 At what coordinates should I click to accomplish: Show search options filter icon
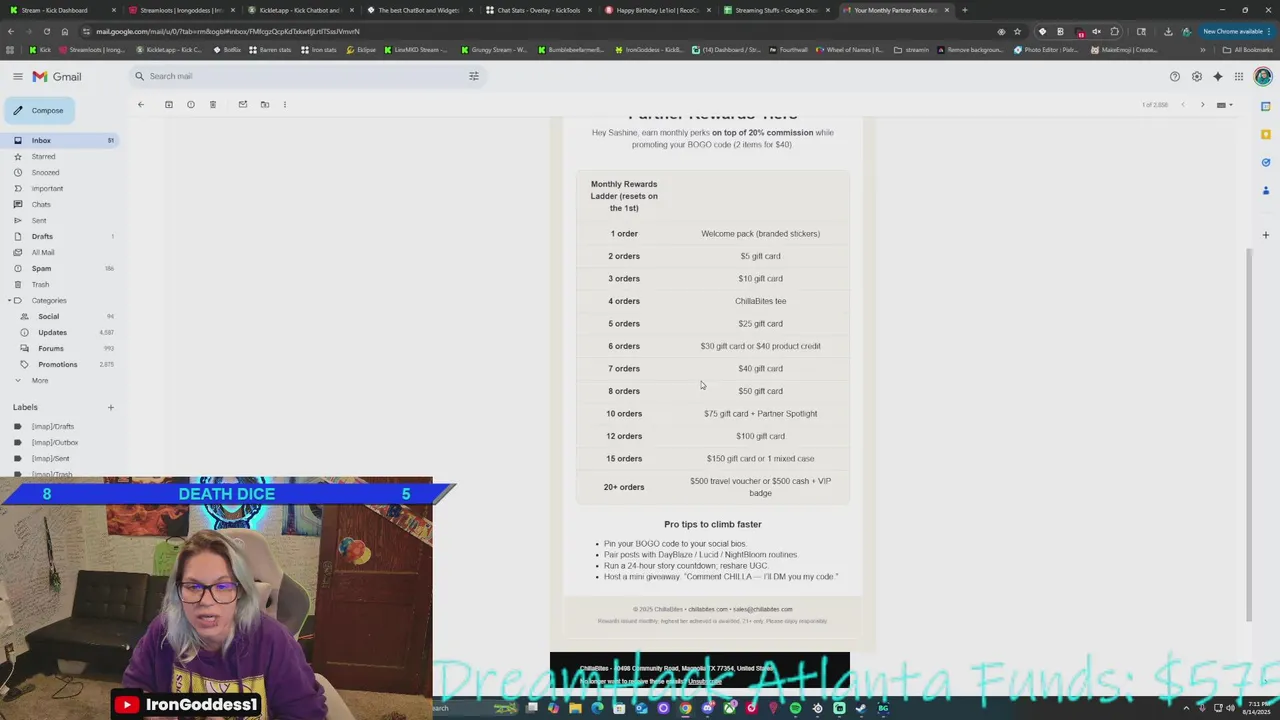[474, 76]
